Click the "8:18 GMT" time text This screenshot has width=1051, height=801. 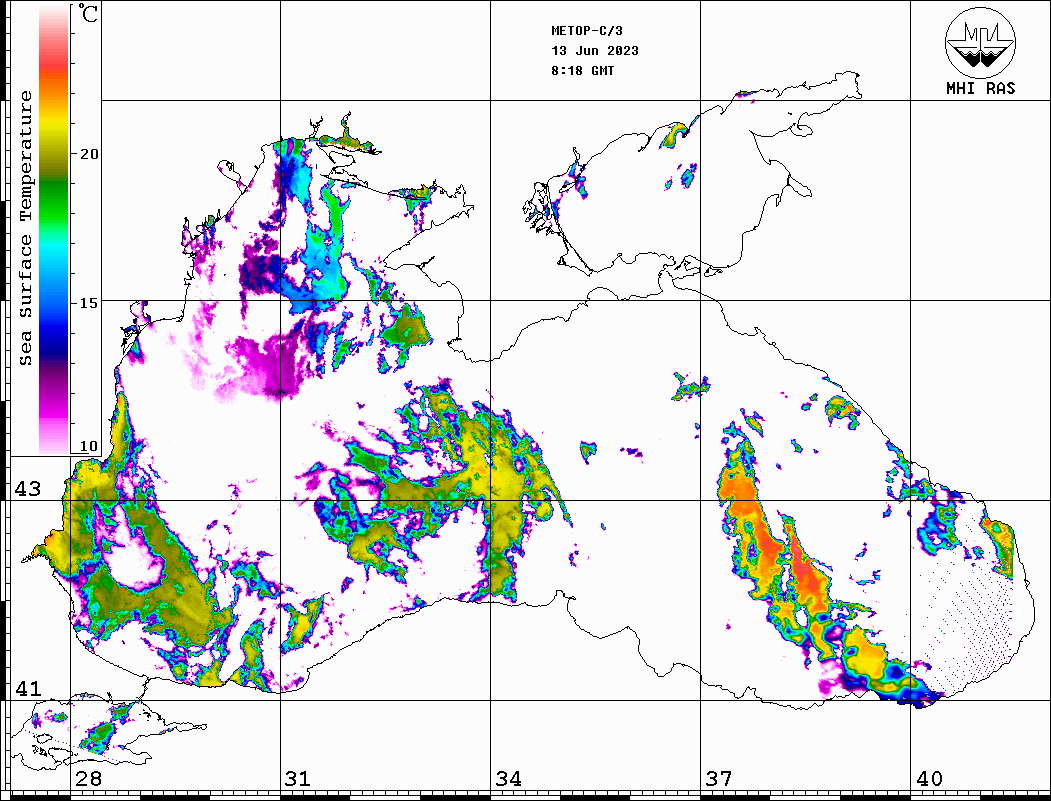(x=583, y=70)
